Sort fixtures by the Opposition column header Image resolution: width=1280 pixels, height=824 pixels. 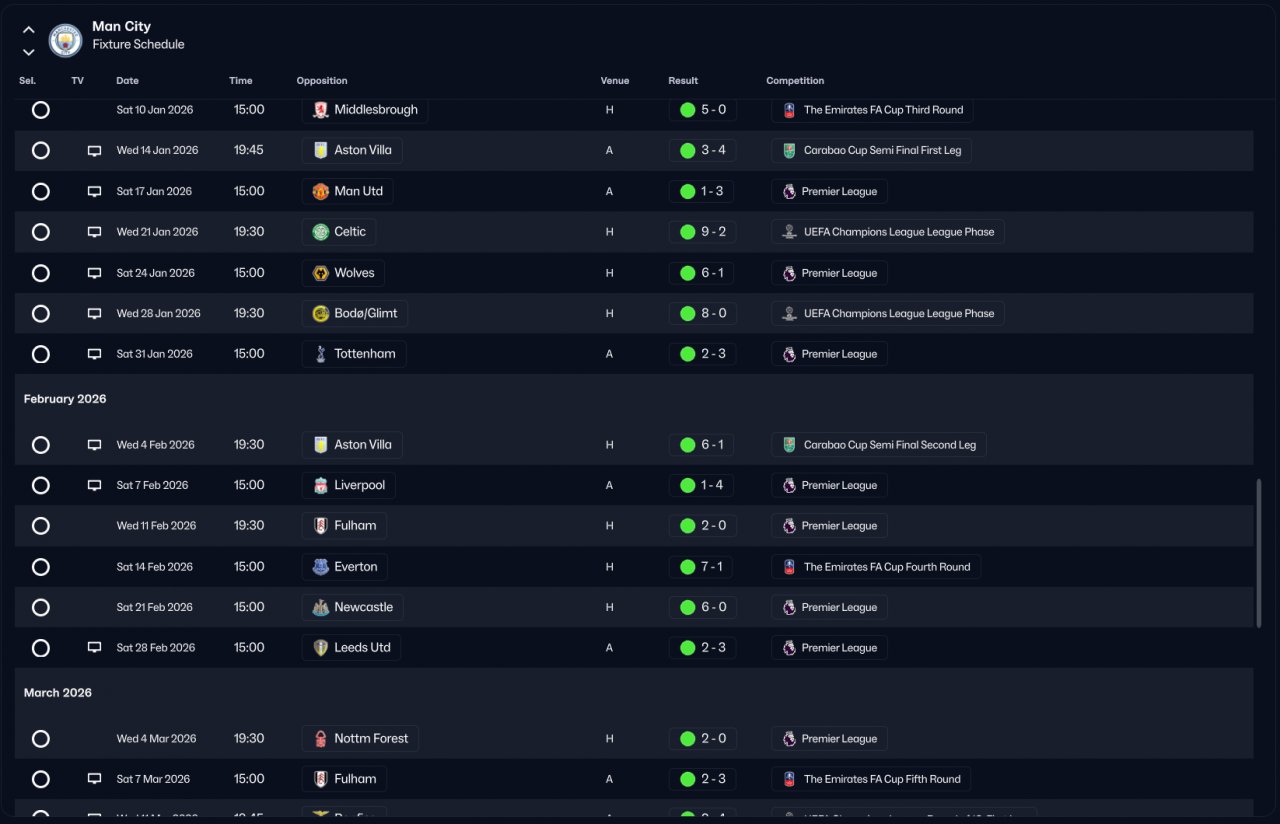[322, 81]
